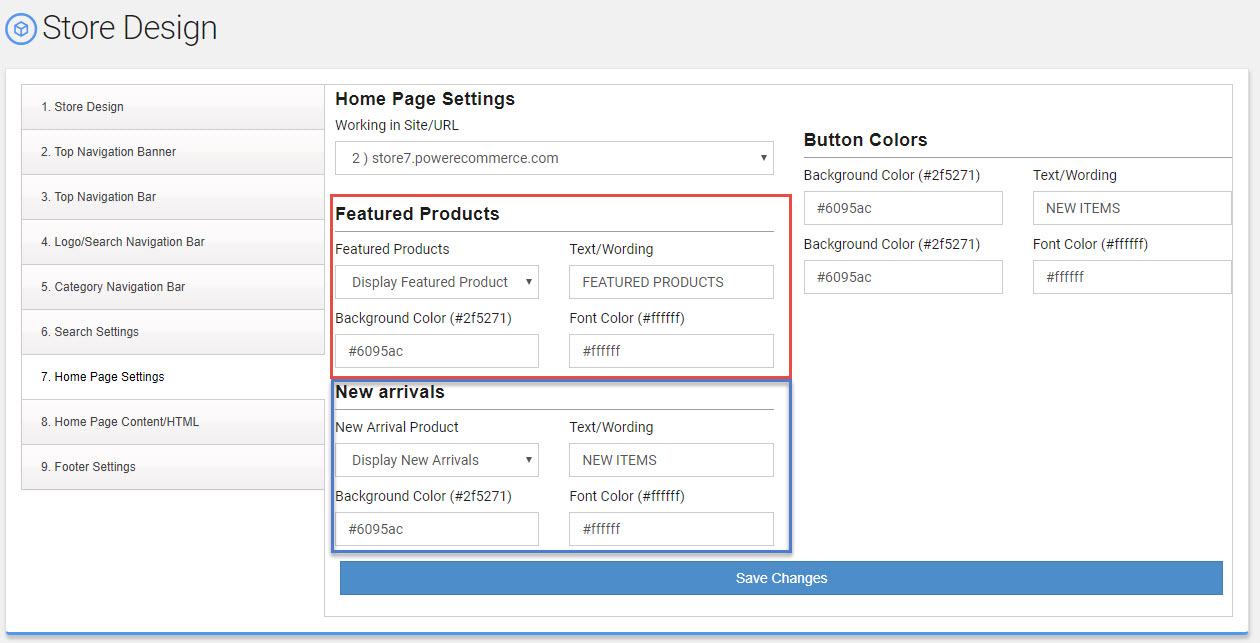
Task: Switch to 4. Logo/Search Navigation Bar
Action: (172, 242)
